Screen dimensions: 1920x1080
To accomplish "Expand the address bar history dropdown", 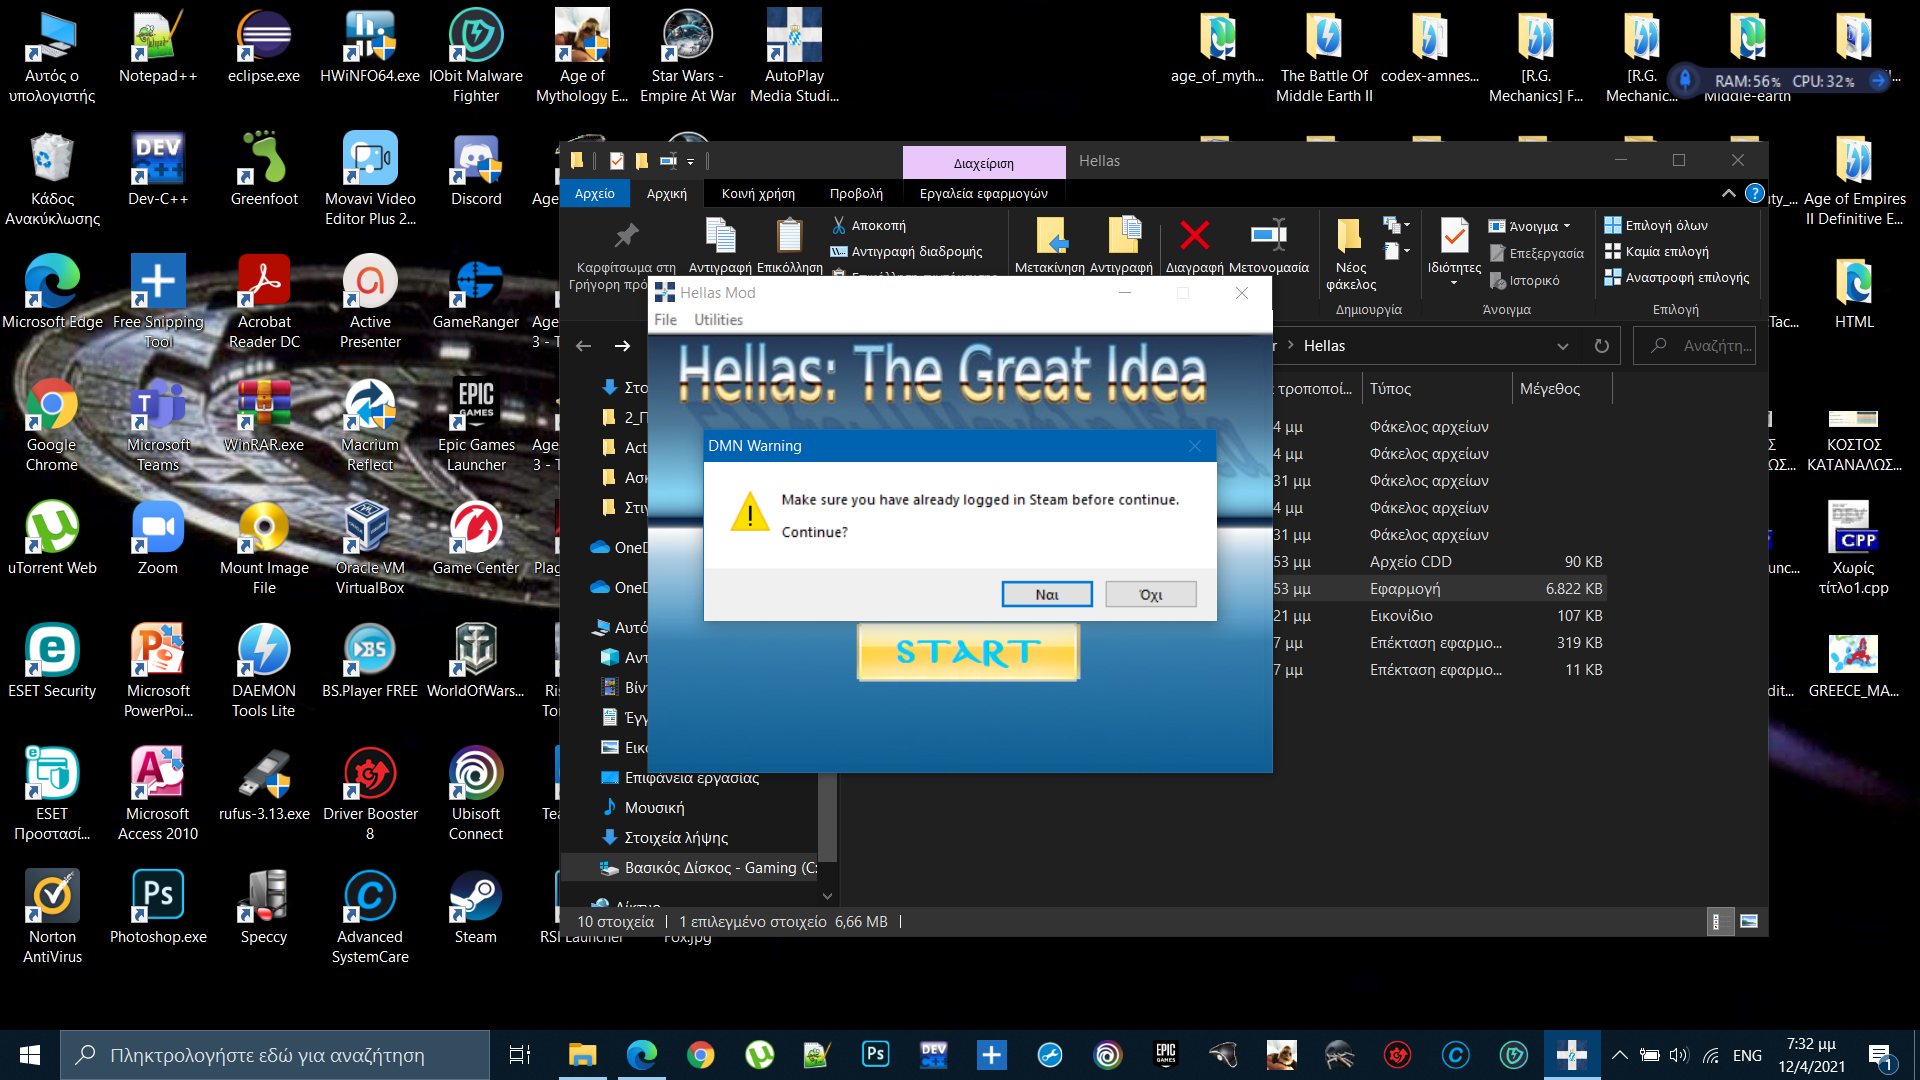I will pos(1562,346).
